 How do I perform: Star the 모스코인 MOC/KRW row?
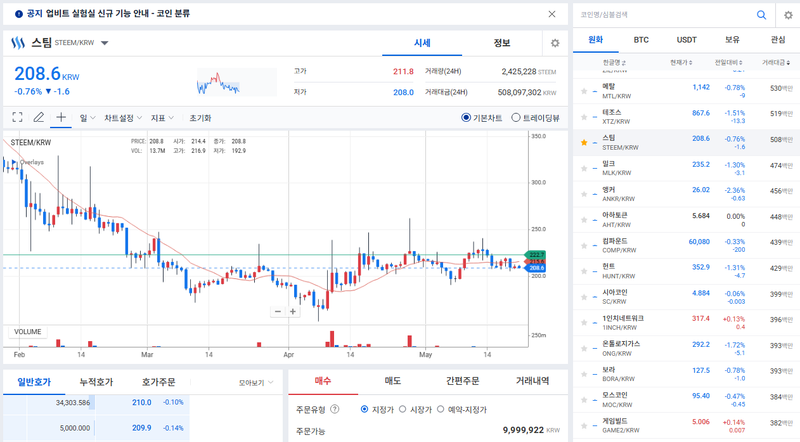click(584, 400)
